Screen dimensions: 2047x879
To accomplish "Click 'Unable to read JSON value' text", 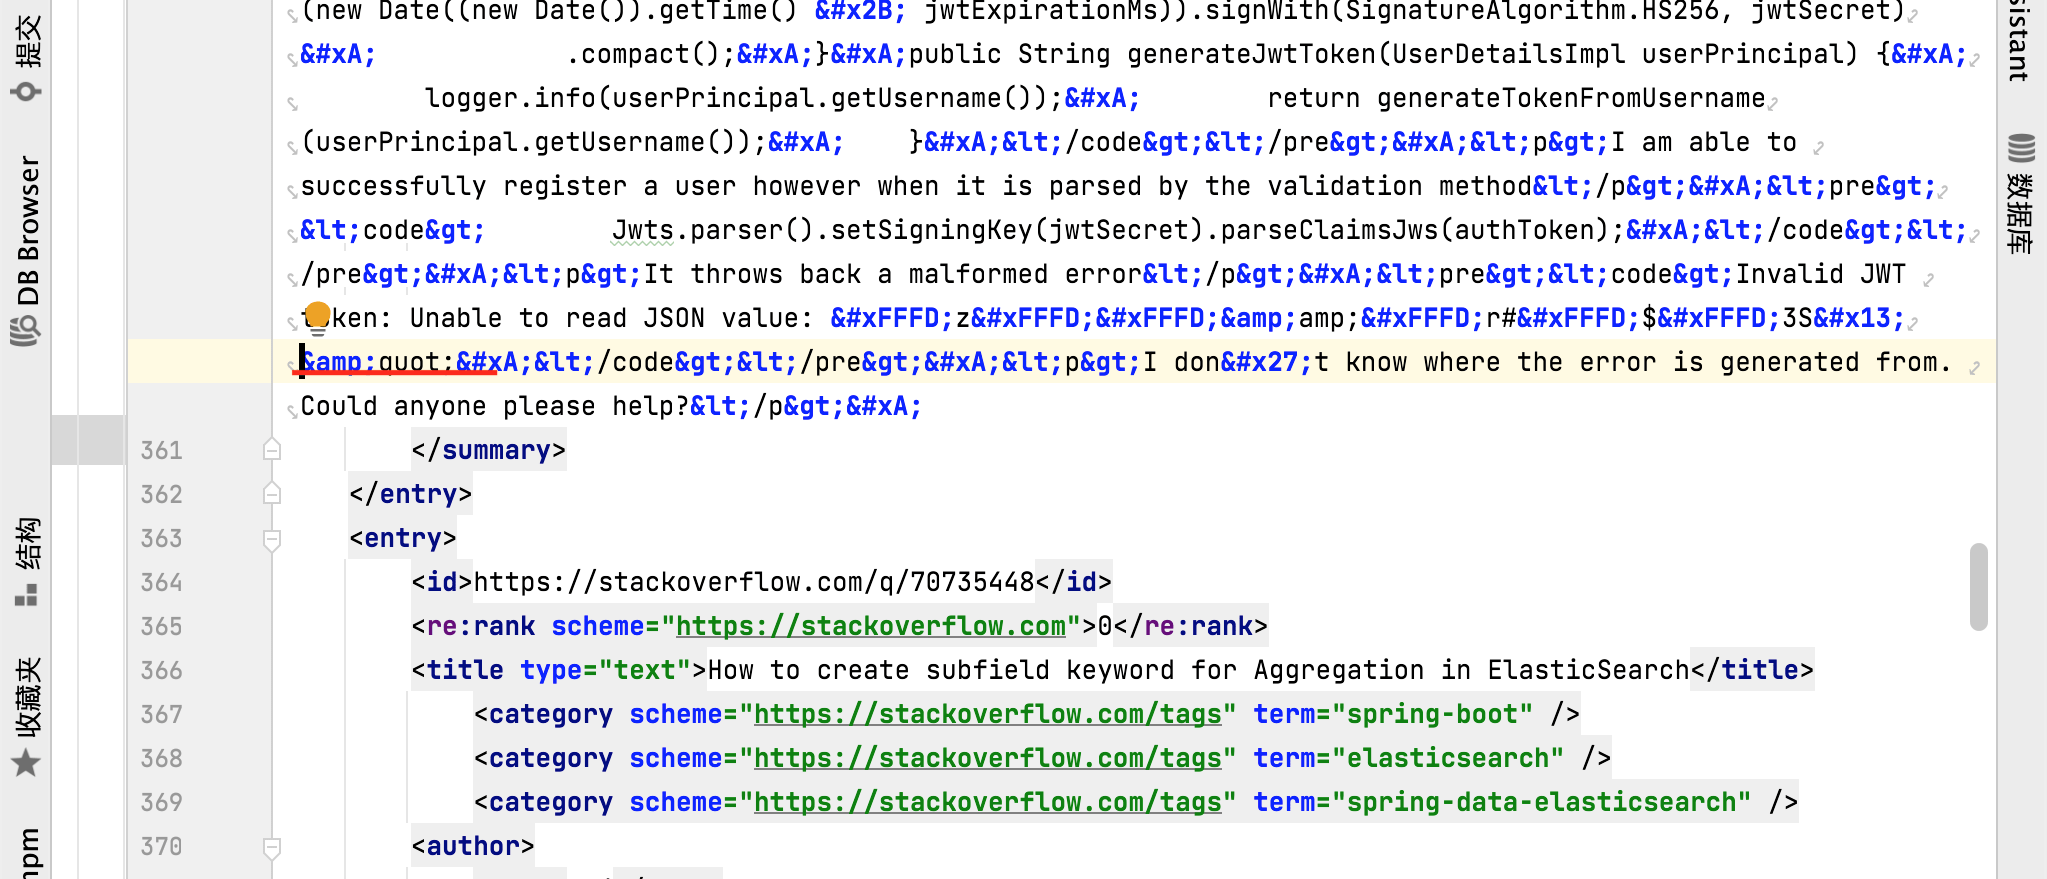I will pos(605,318).
